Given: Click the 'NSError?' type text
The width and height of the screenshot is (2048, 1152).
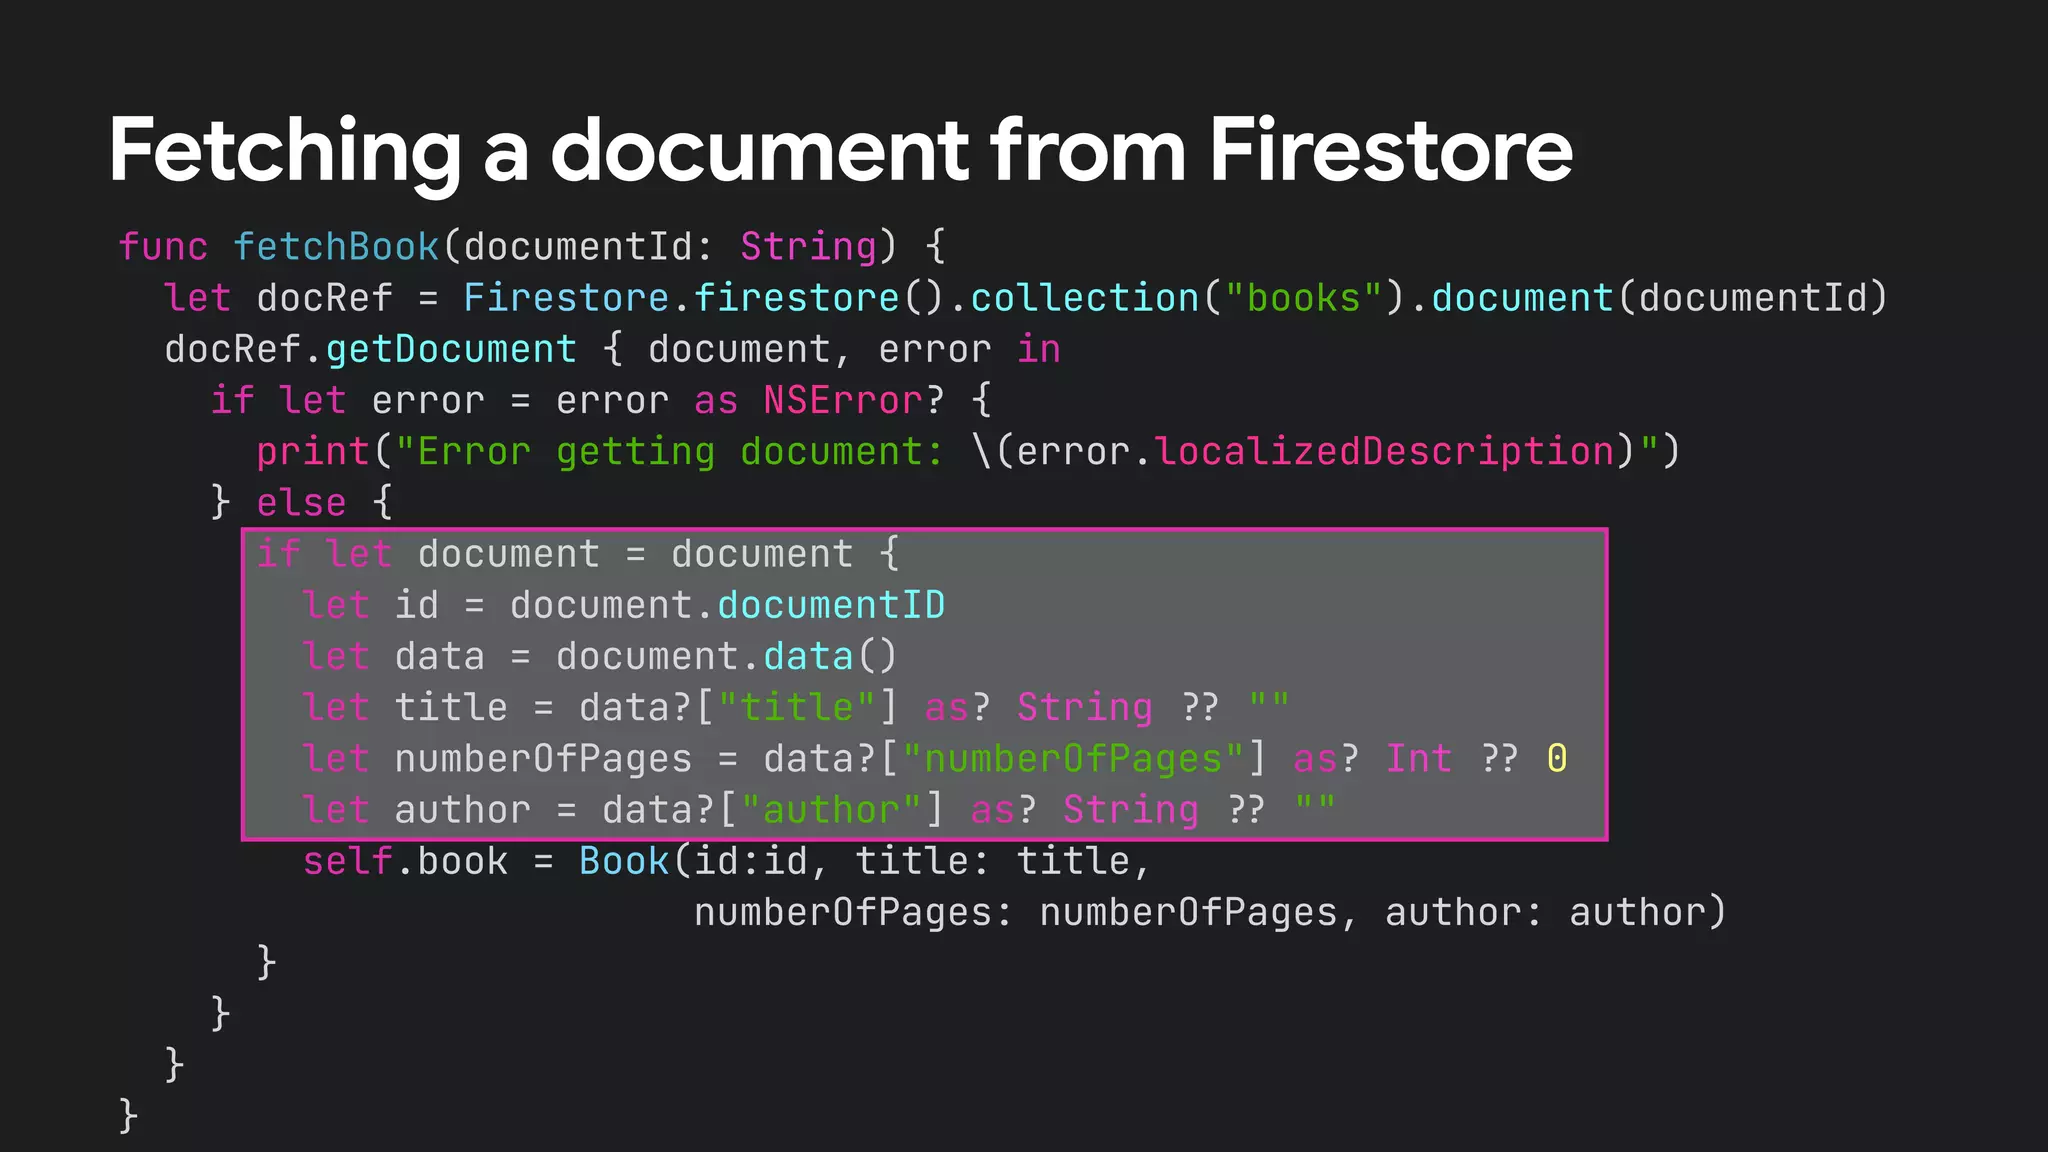Looking at the screenshot, I should pyautogui.click(x=853, y=400).
